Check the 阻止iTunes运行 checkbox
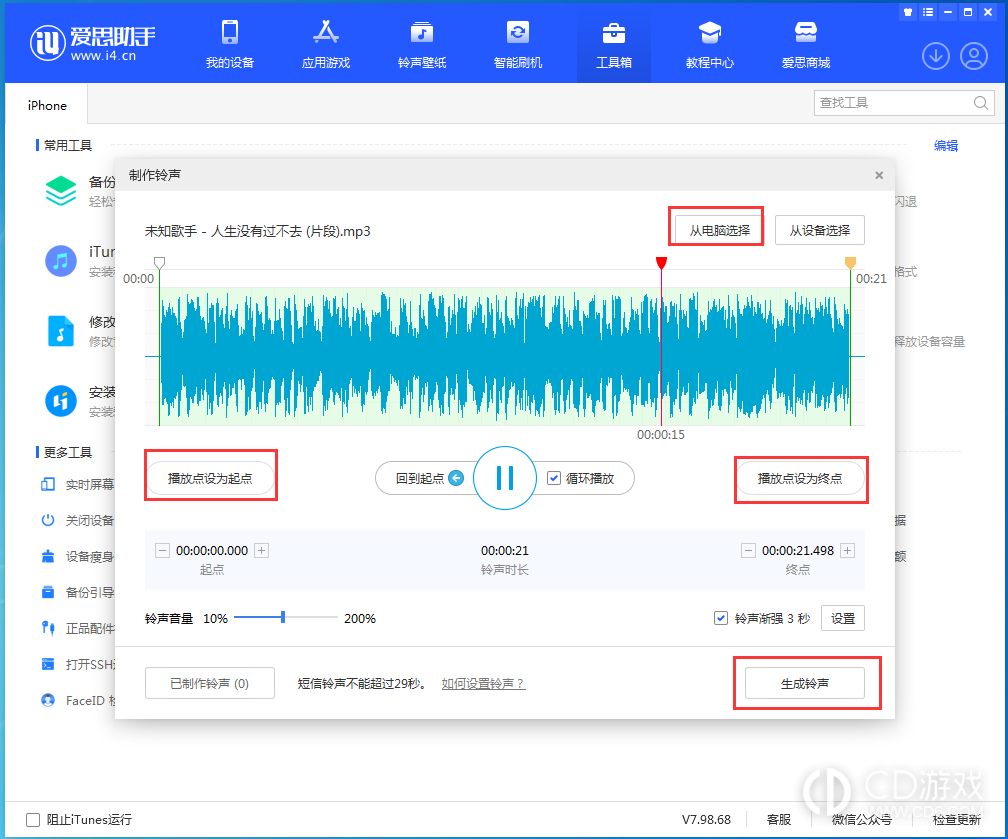This screenshot has width=1008, height=839. [x=34, y=819]
